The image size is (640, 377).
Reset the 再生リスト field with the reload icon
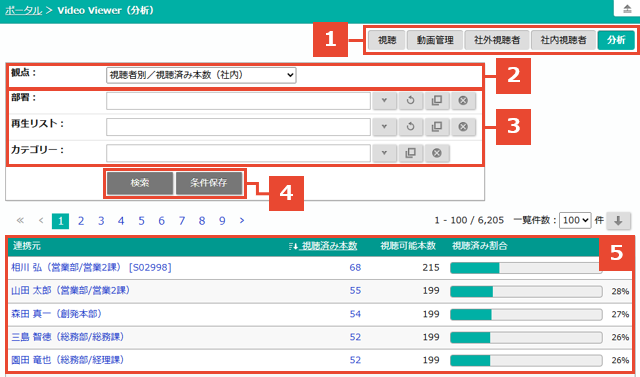410,127
